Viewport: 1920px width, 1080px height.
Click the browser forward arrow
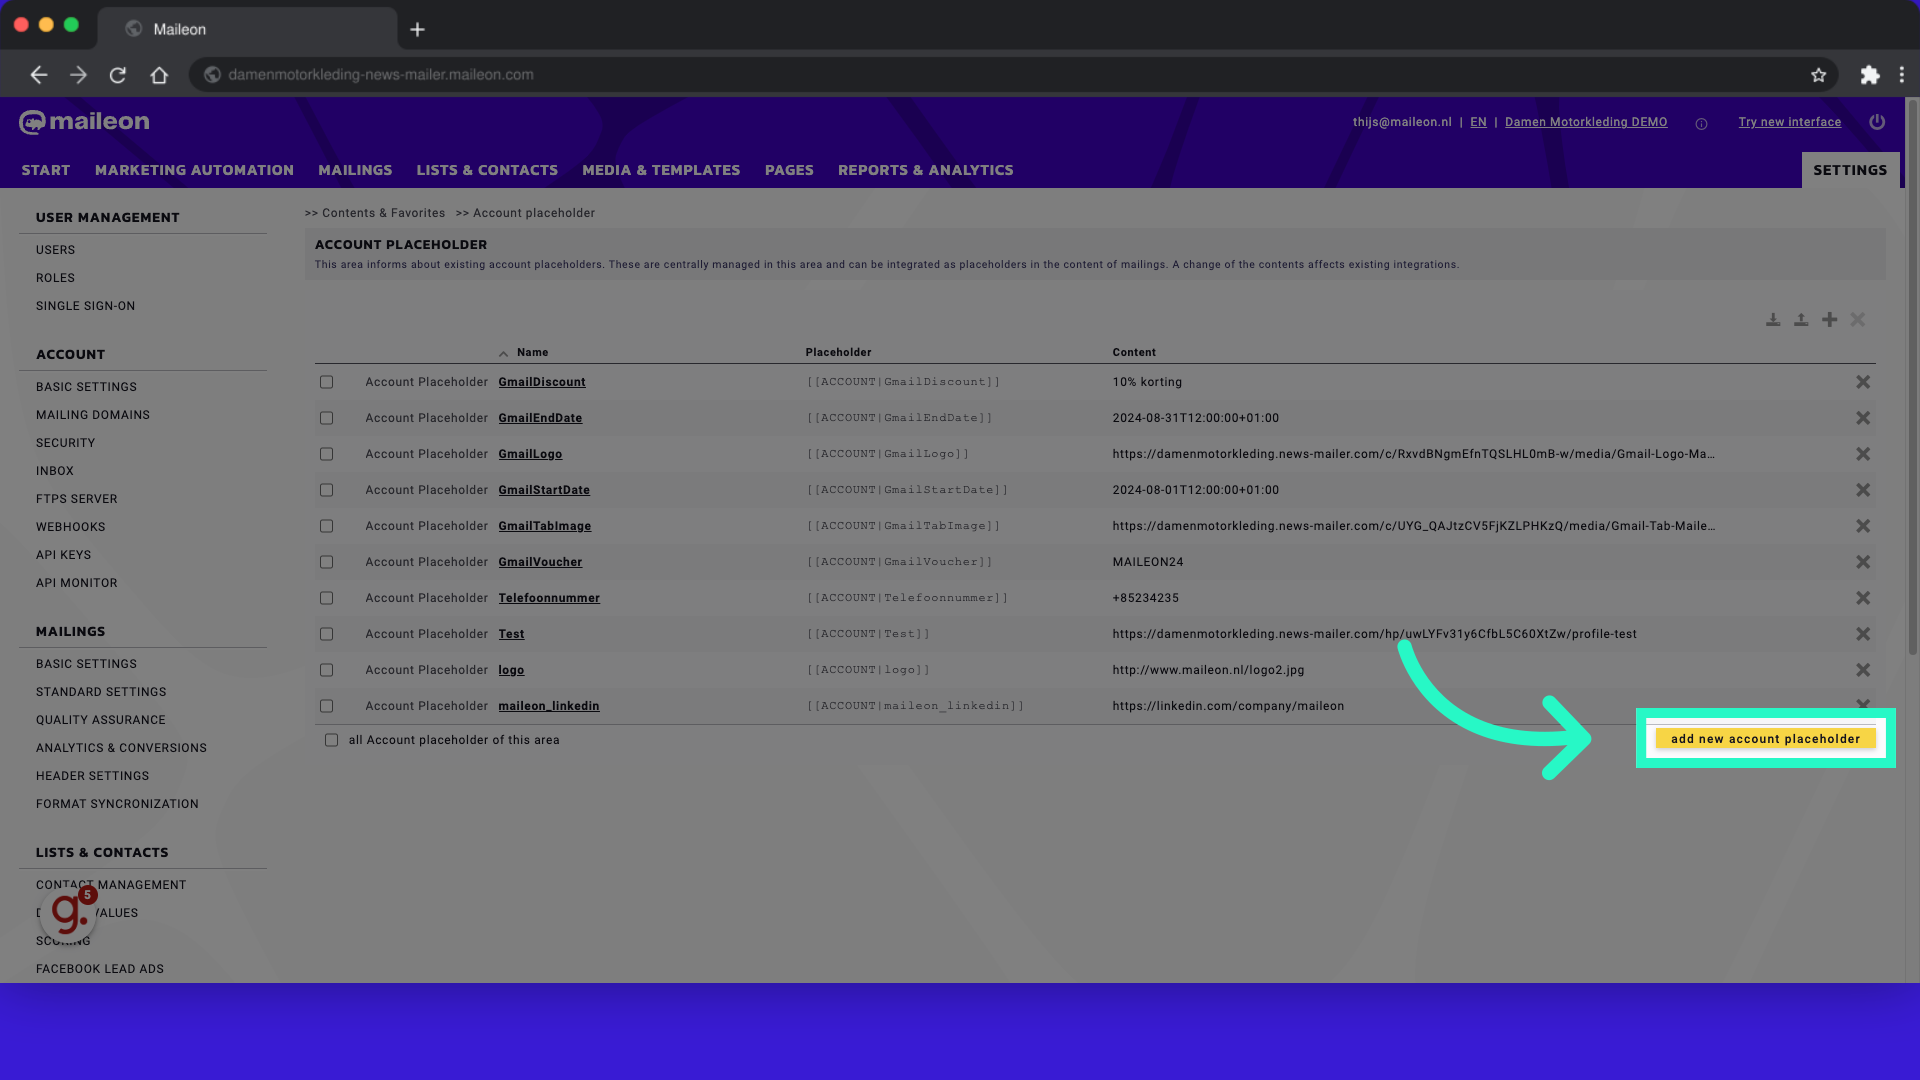tap(78, 75)
